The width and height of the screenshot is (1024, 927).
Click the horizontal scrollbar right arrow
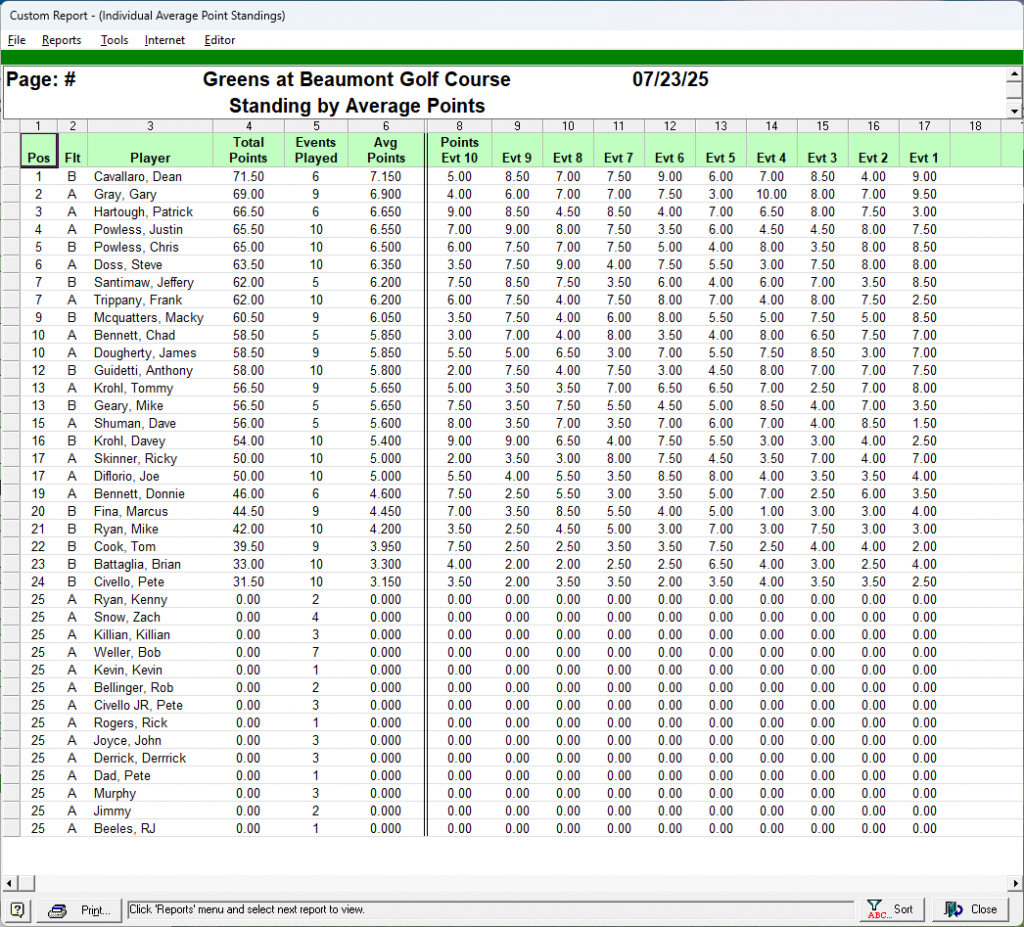1015,883
